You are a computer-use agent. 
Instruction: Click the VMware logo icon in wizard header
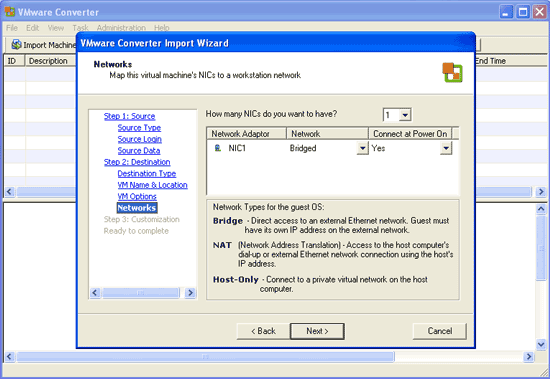point(452,73)
